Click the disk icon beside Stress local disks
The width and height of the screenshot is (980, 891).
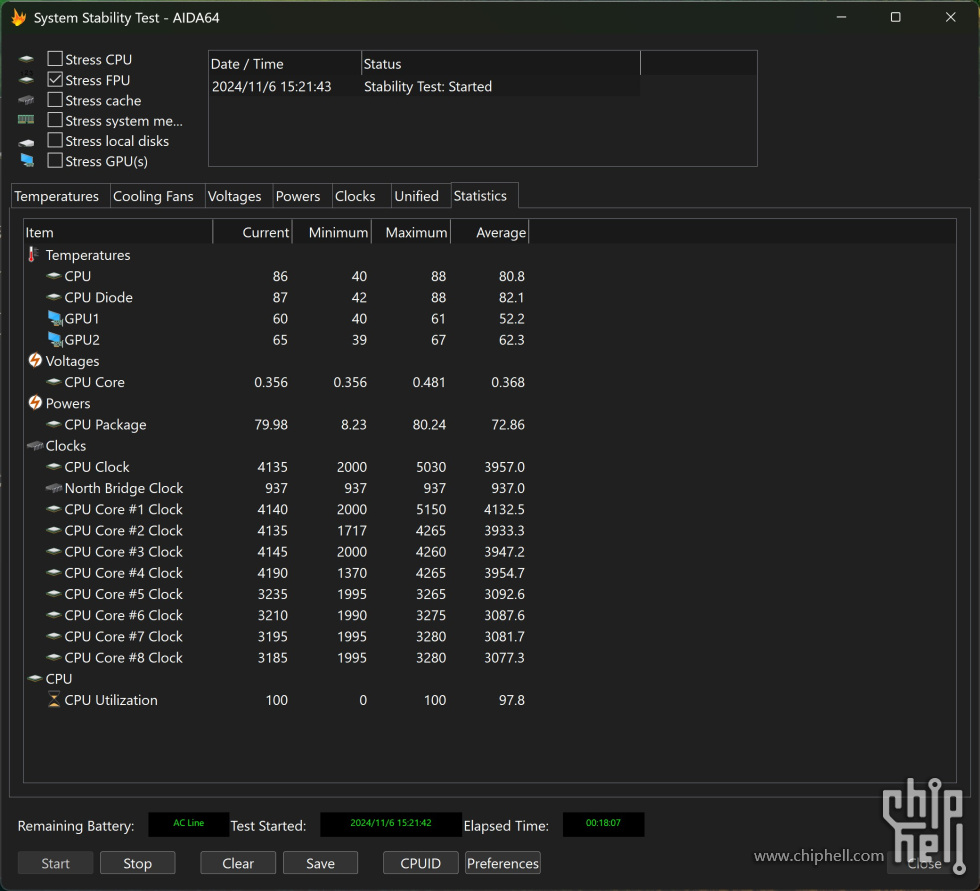(x=26, y=142)
